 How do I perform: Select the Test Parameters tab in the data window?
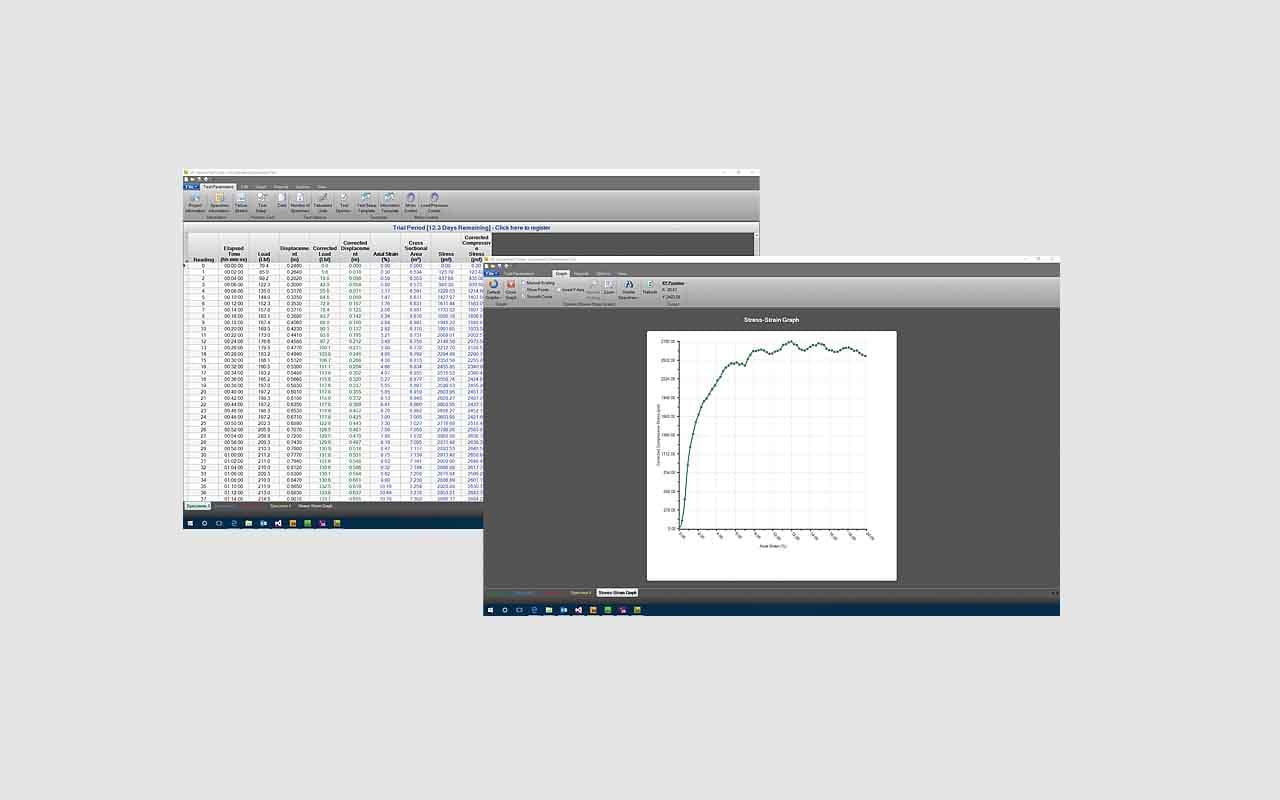coord(218,187)
